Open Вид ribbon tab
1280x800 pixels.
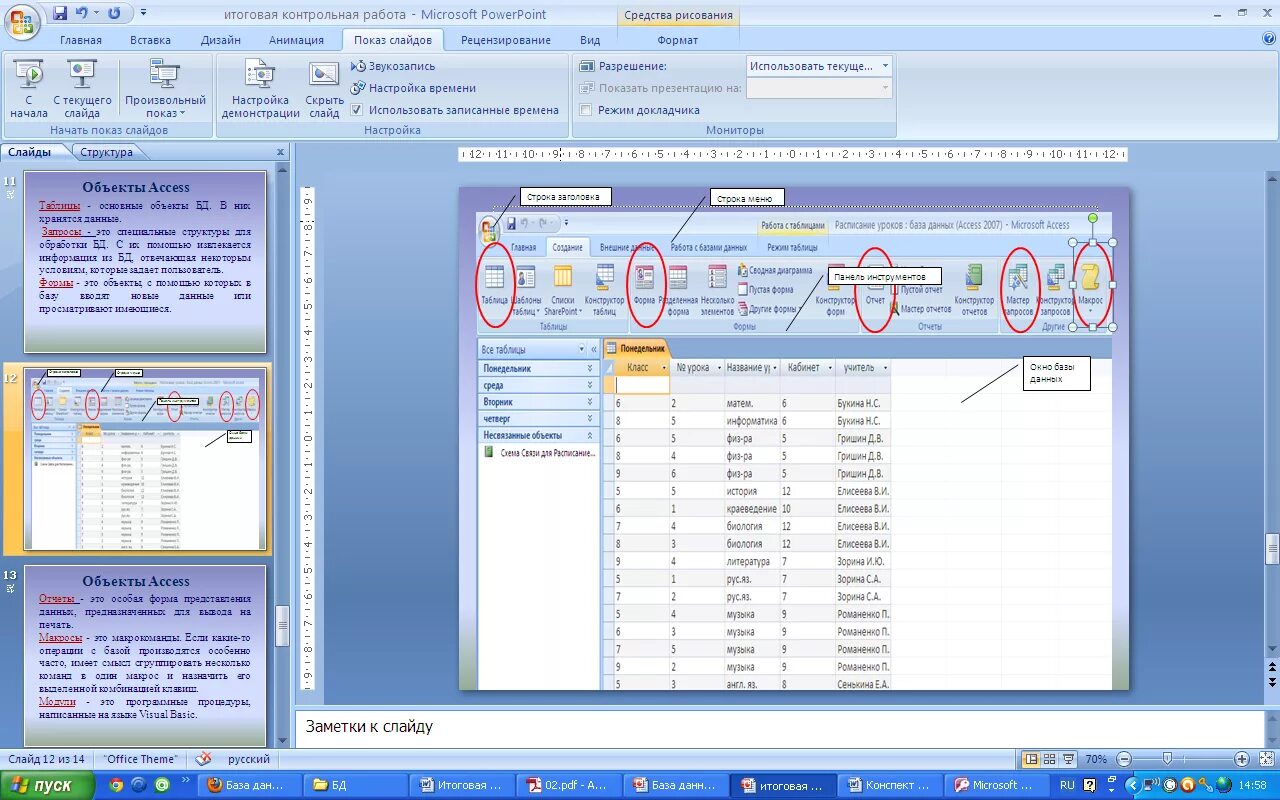pyautogui.click(x=590, y=40)
